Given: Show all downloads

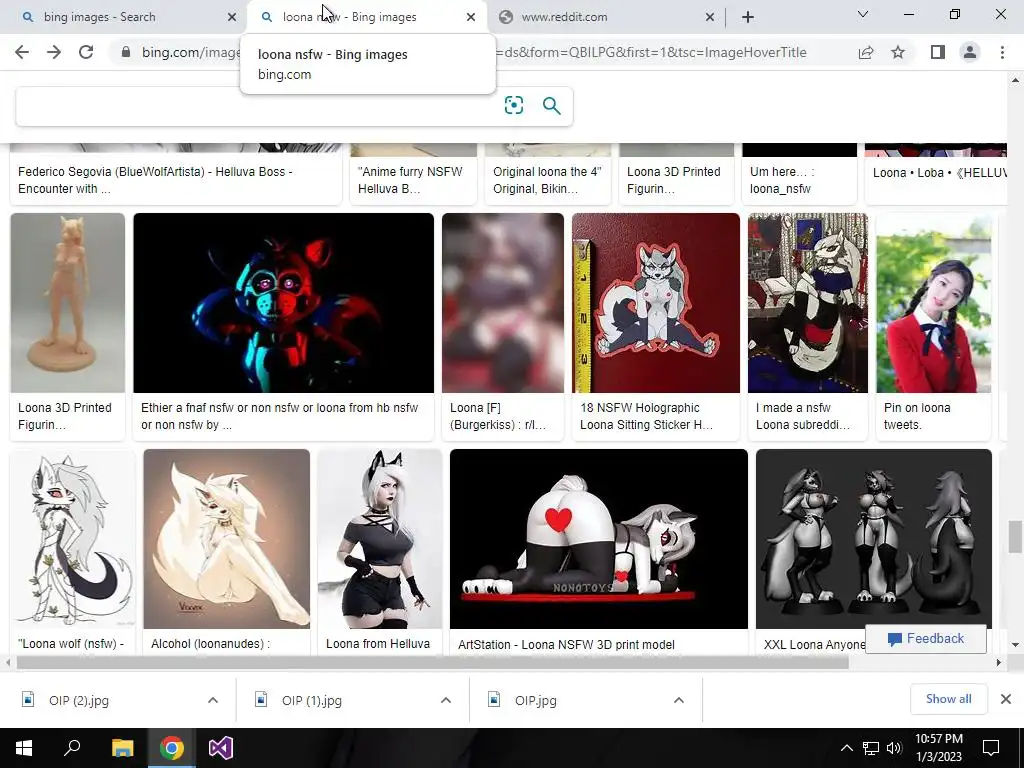Looking at the screenshot, I should point(948,699).
